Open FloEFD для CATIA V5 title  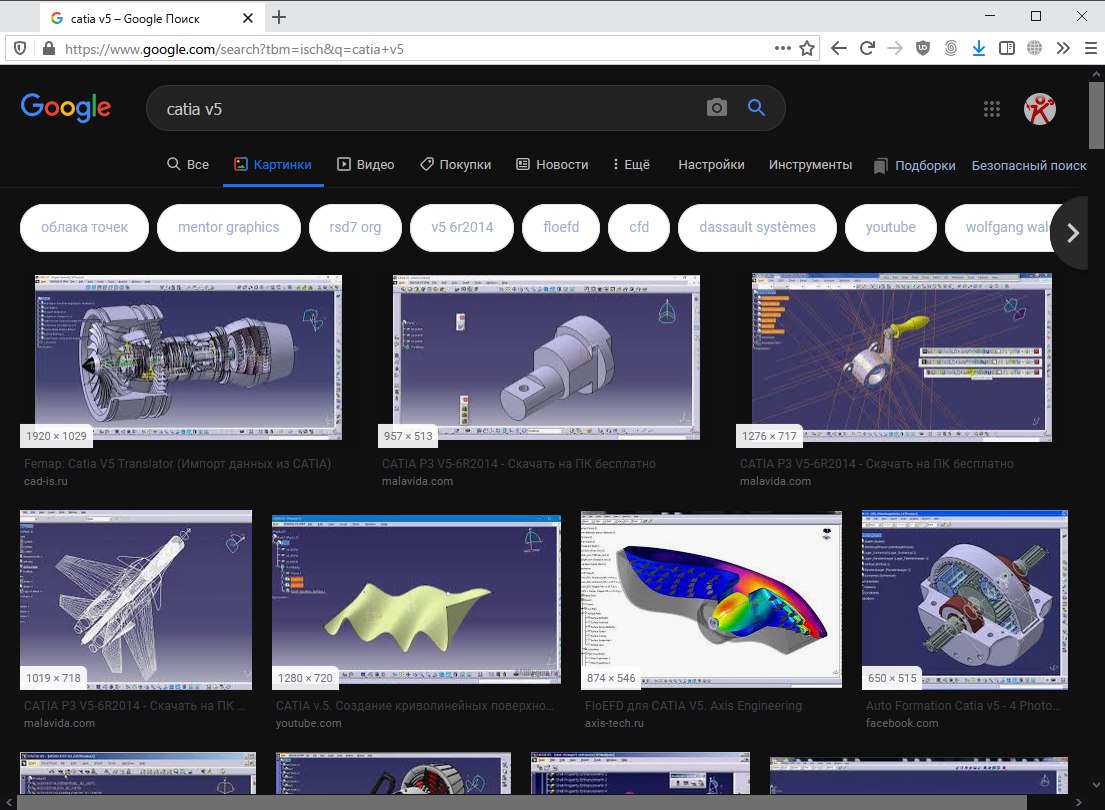[x=693, y=706]
